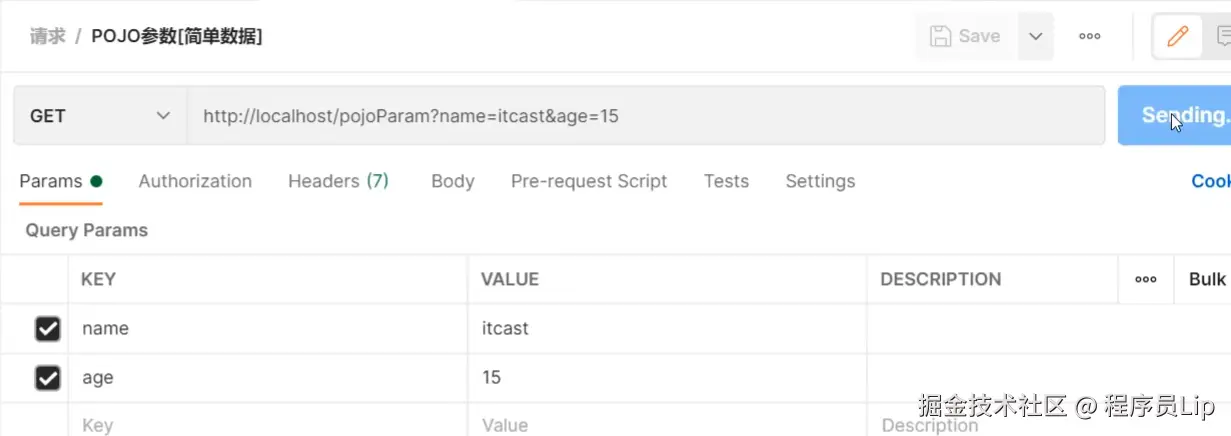Open the GET method dropdown
This screenshot has width=1231, height=436.
tap(100, 116)
